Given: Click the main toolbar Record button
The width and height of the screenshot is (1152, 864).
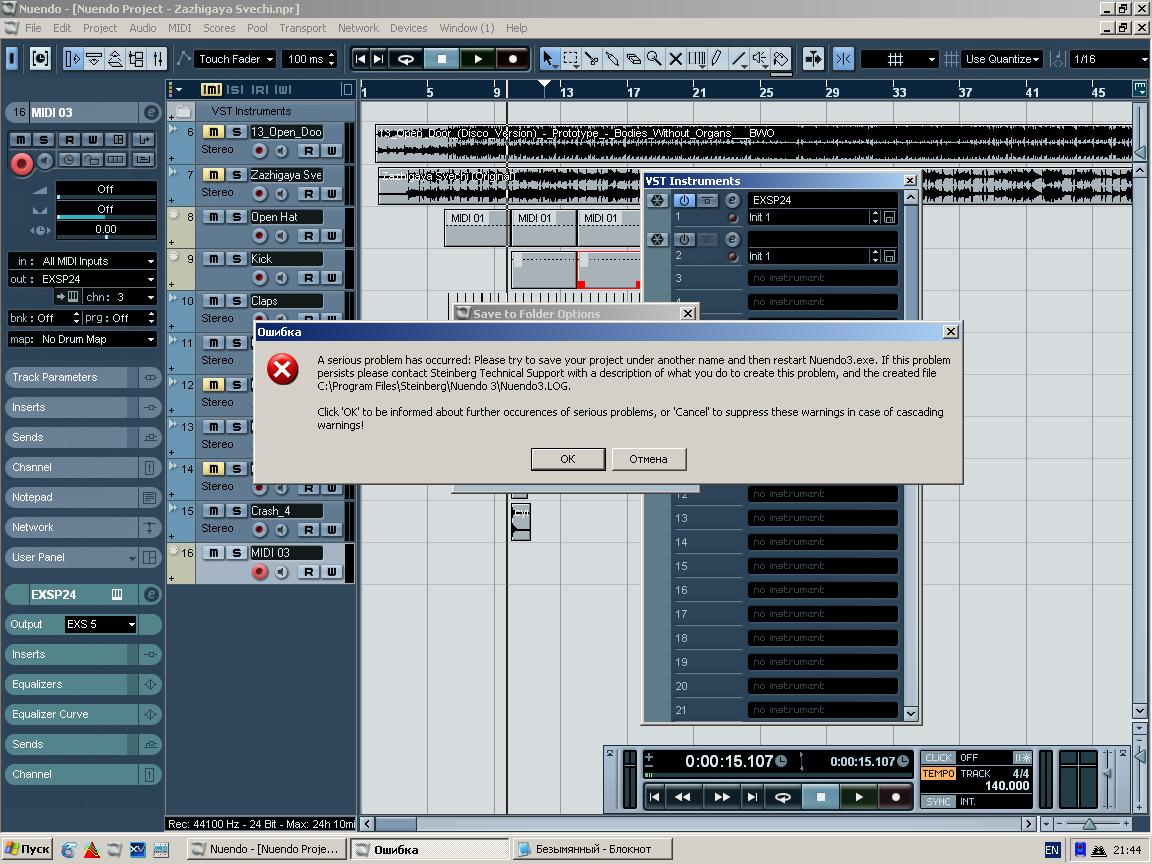Looking at the screenshot, I should pos(513,59).
